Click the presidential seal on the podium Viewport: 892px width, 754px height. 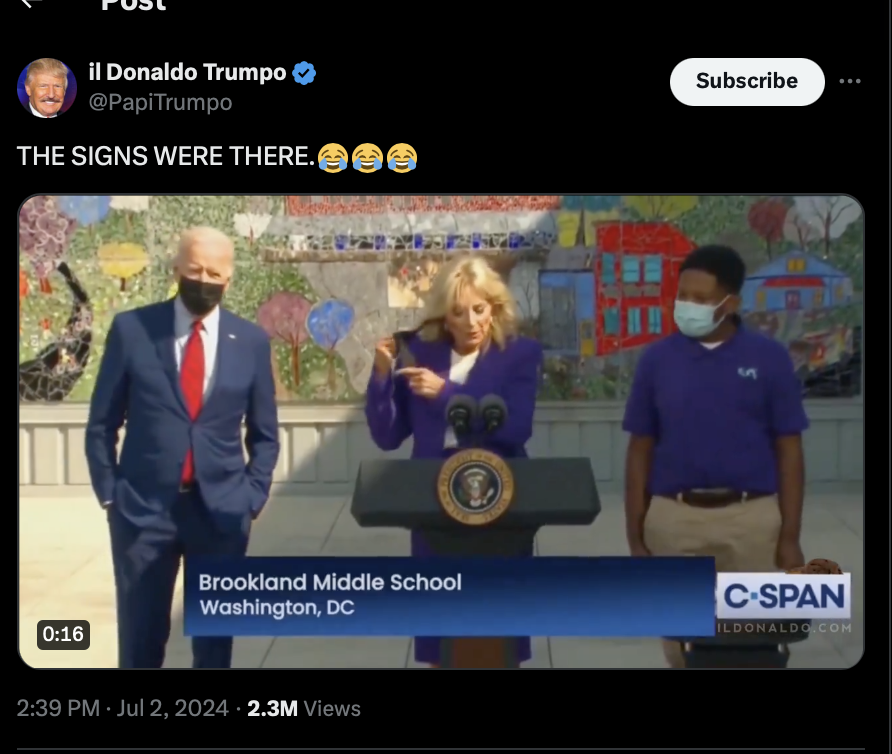[475, 487]
